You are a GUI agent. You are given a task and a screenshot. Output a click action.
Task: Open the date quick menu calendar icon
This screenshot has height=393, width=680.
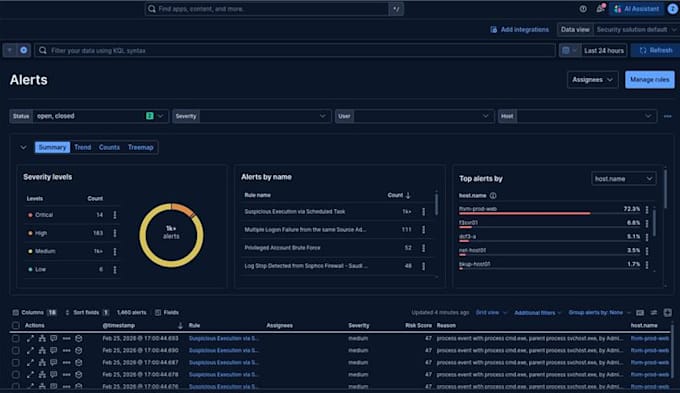click(x=569, y=50)
